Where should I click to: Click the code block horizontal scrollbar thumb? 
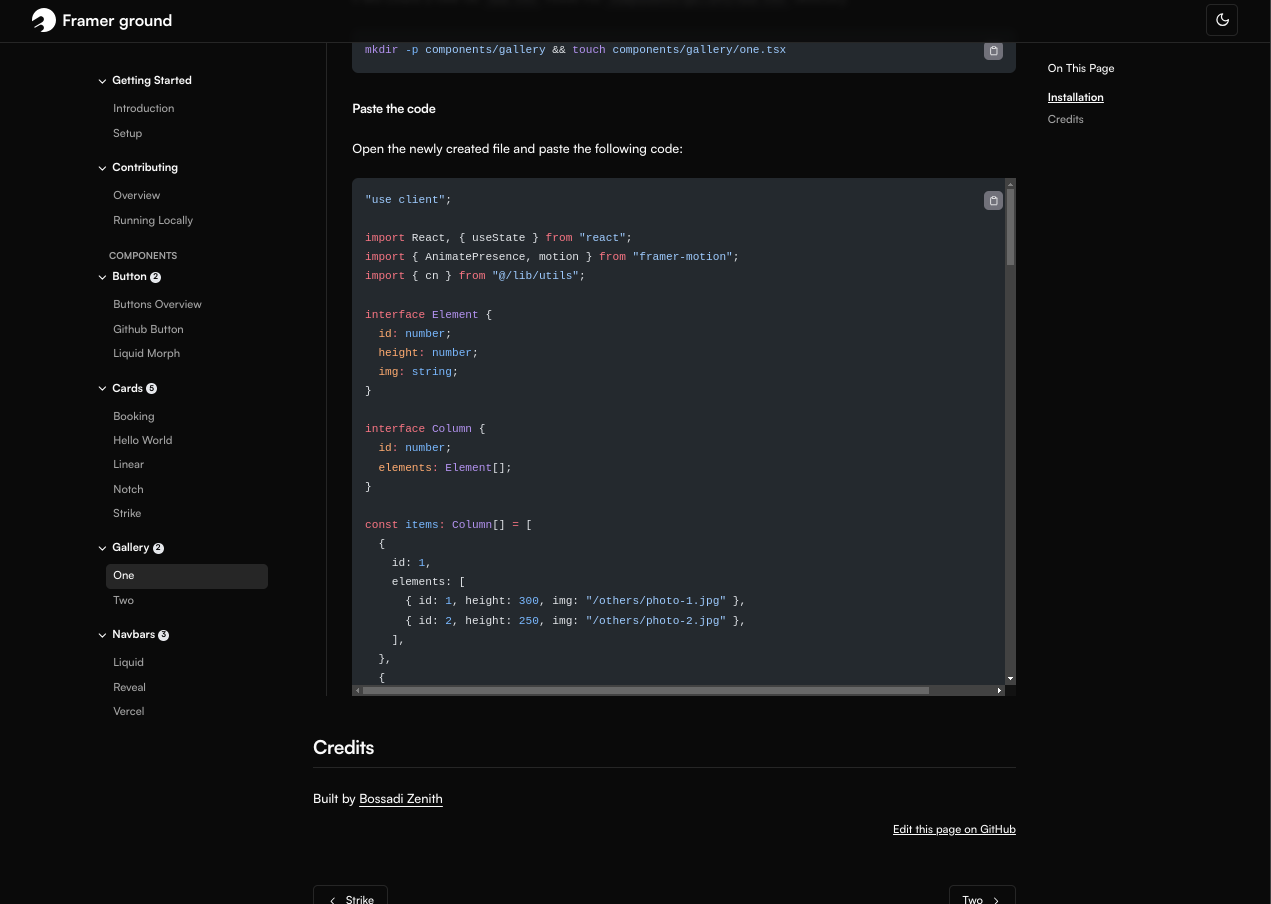point(645,690)
